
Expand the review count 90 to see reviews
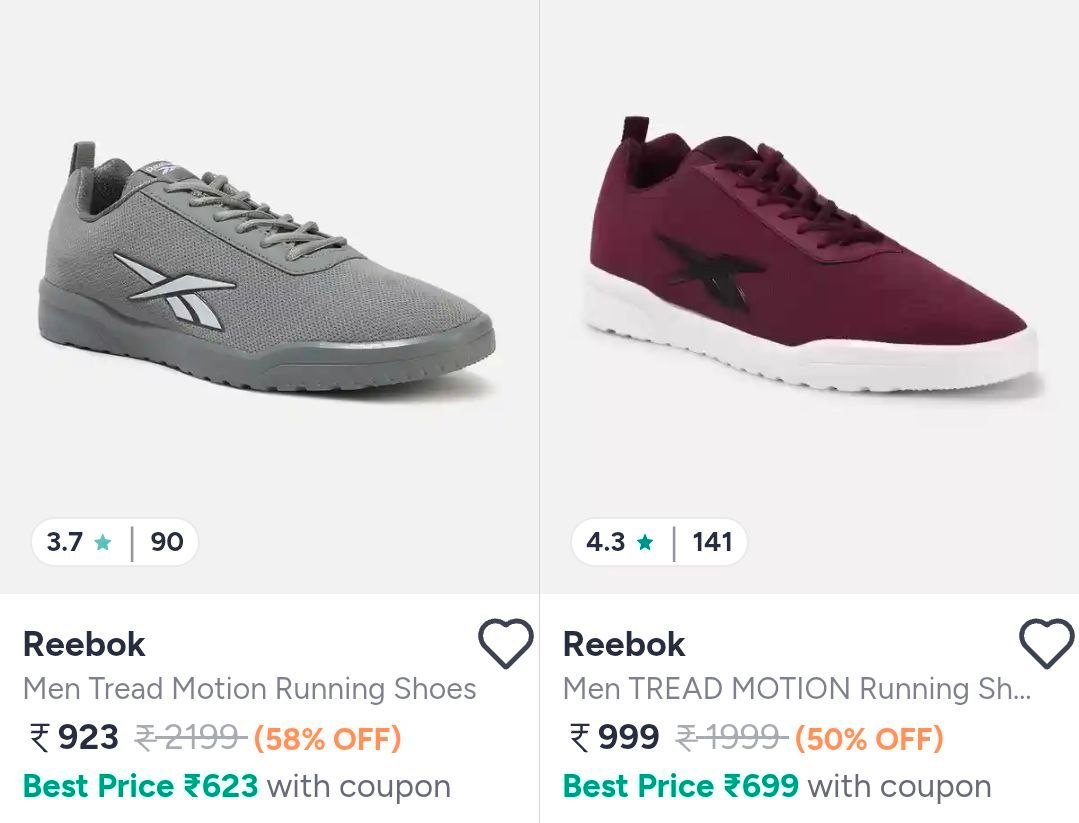click(x=168, y=542)
